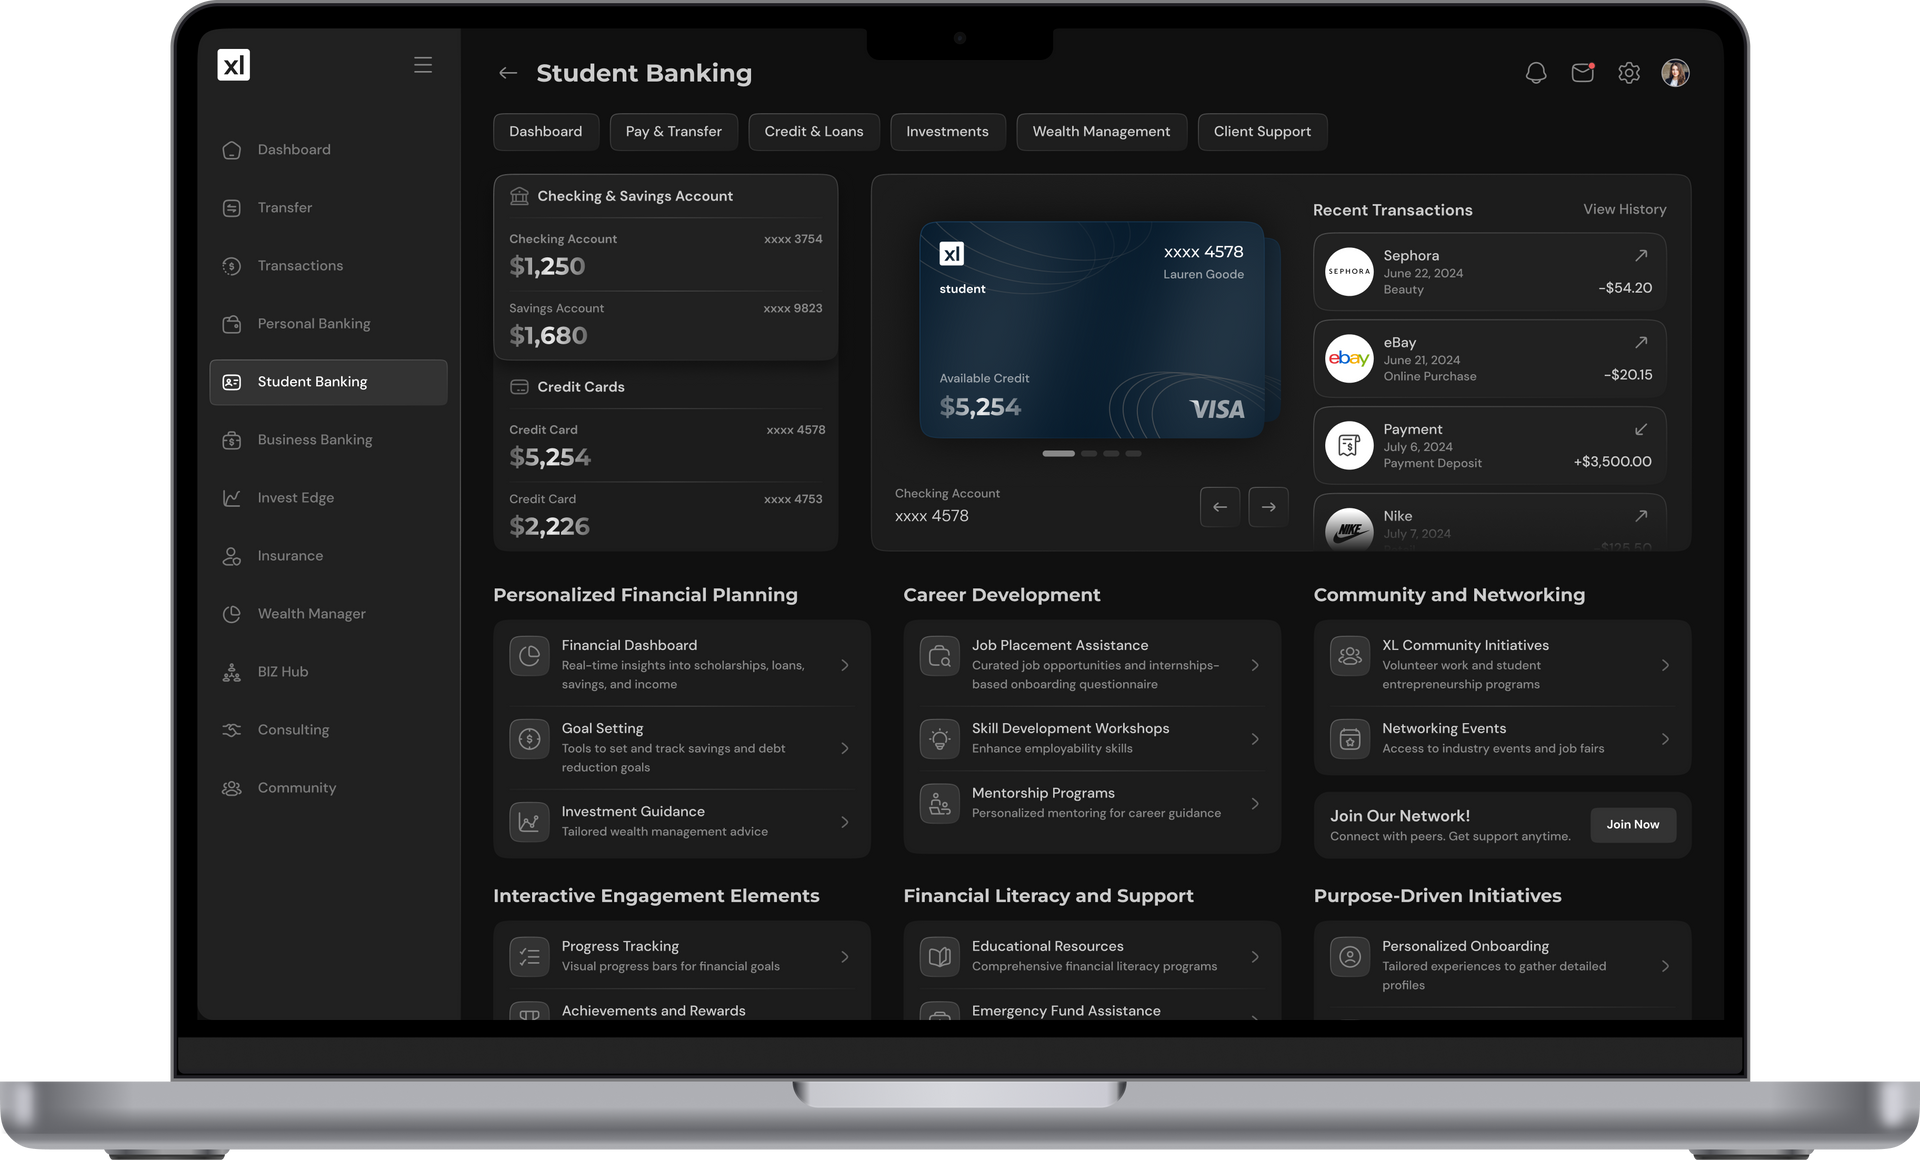The height and width of the screenshot is (1160, 1920).
Task: Expand the XL Community Initiatives chevron
Action: pyautogui.click(x=1665, y=665)
